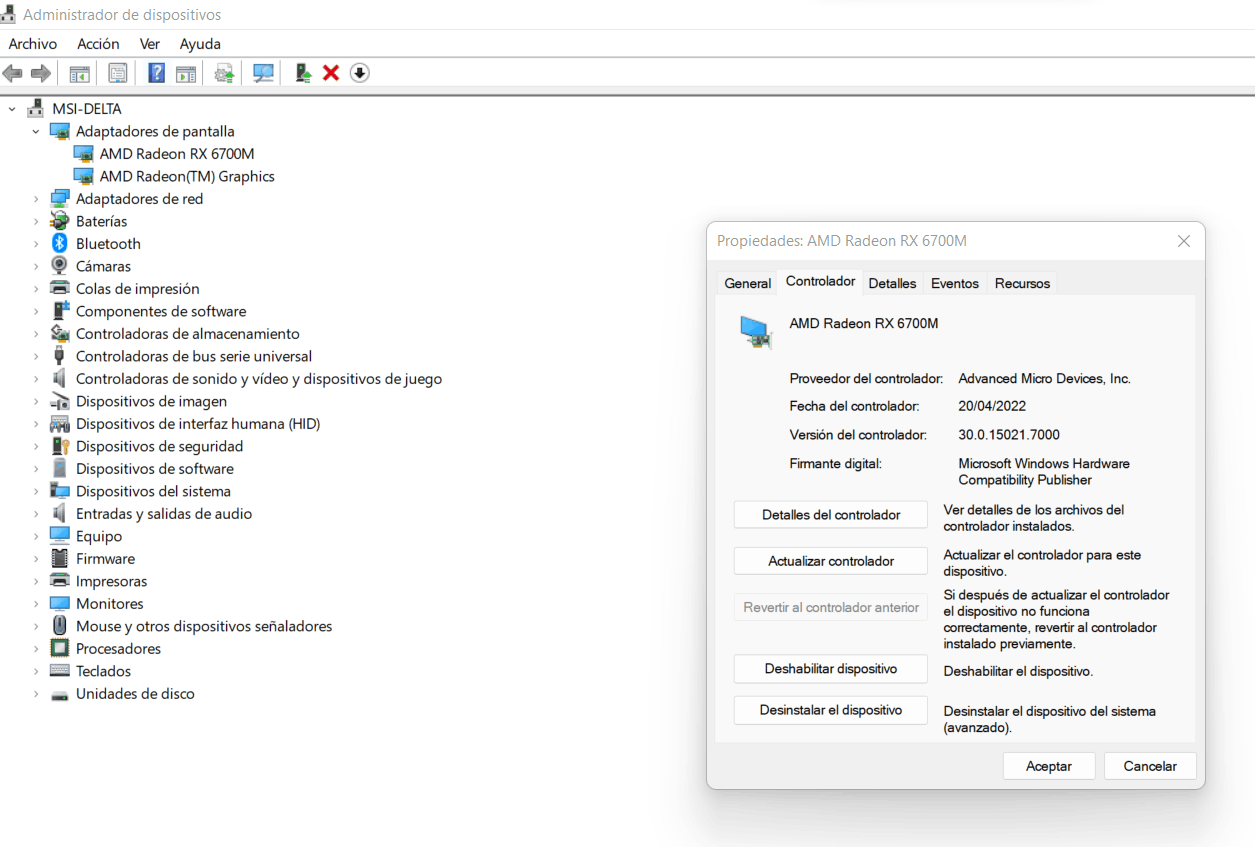
Task: Open the Archivo menu
Action: 33,44
